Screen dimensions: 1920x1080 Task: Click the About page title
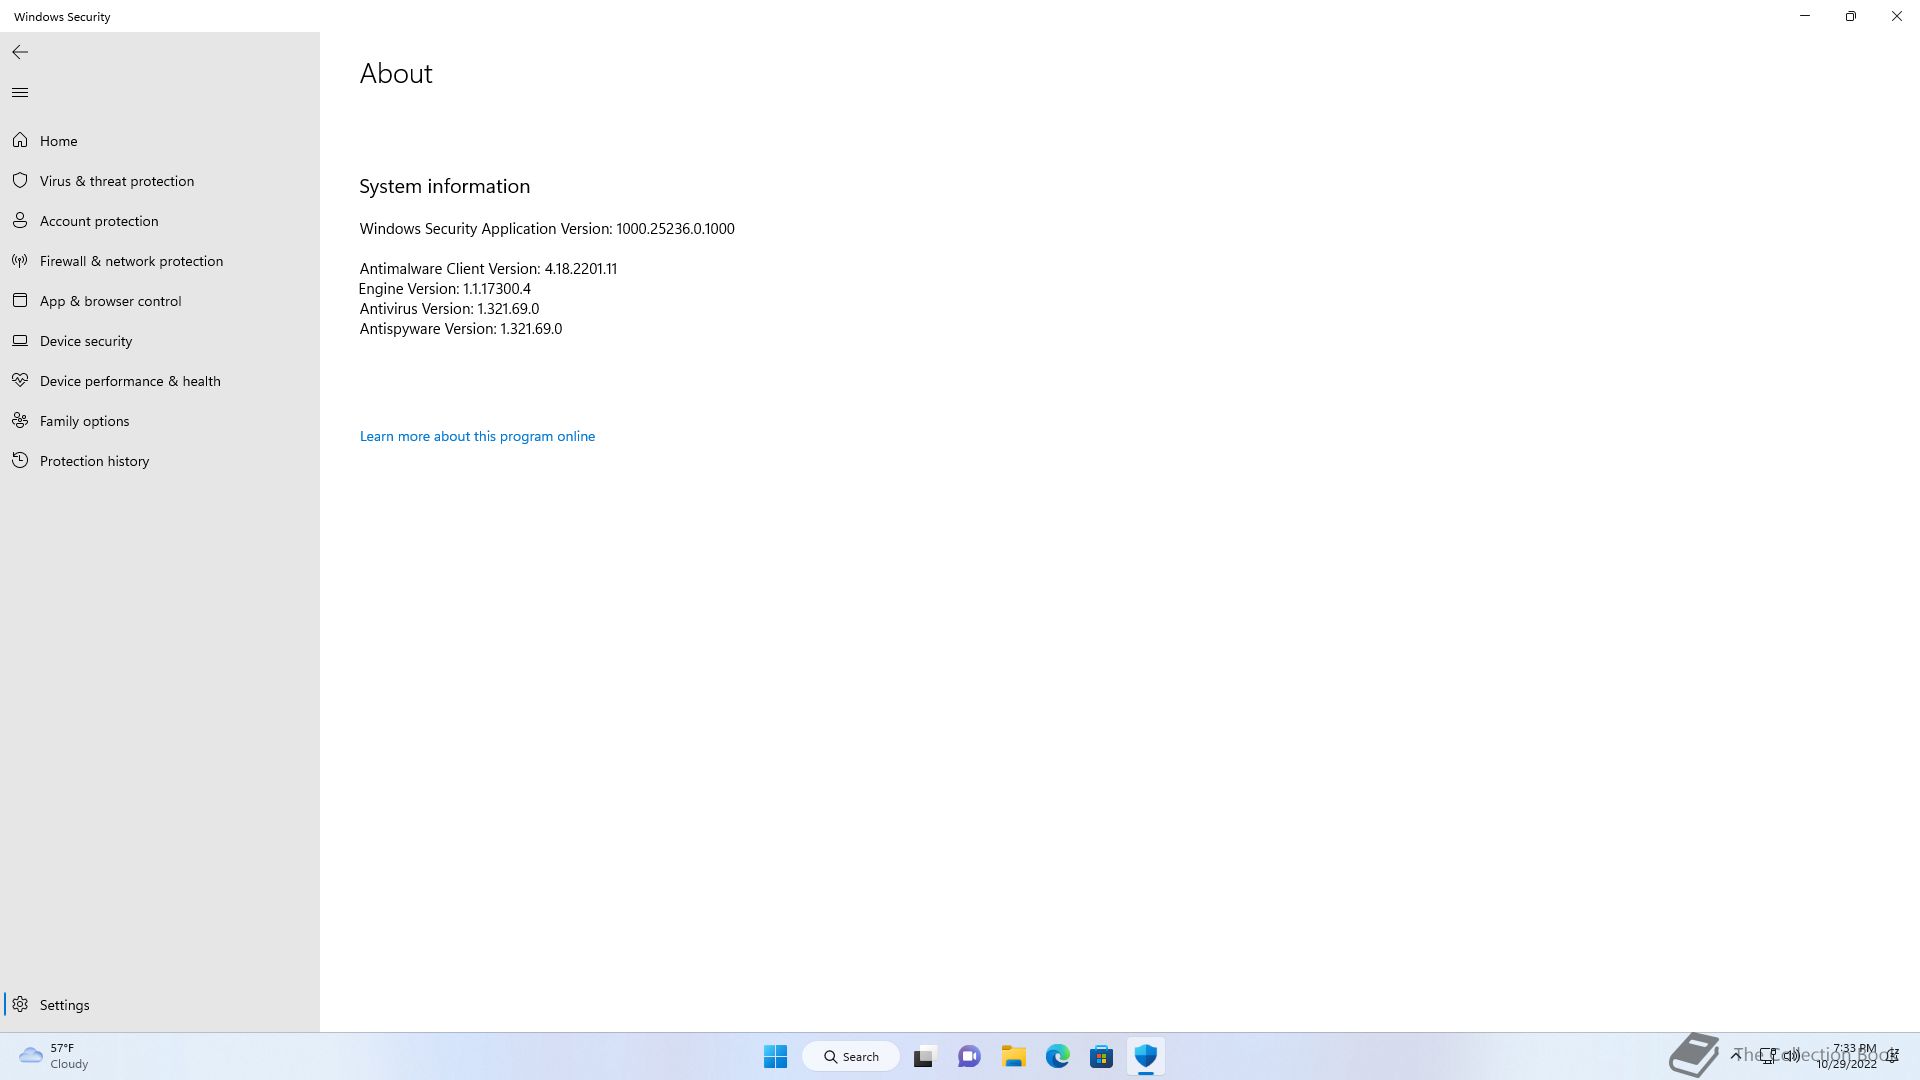396,74
